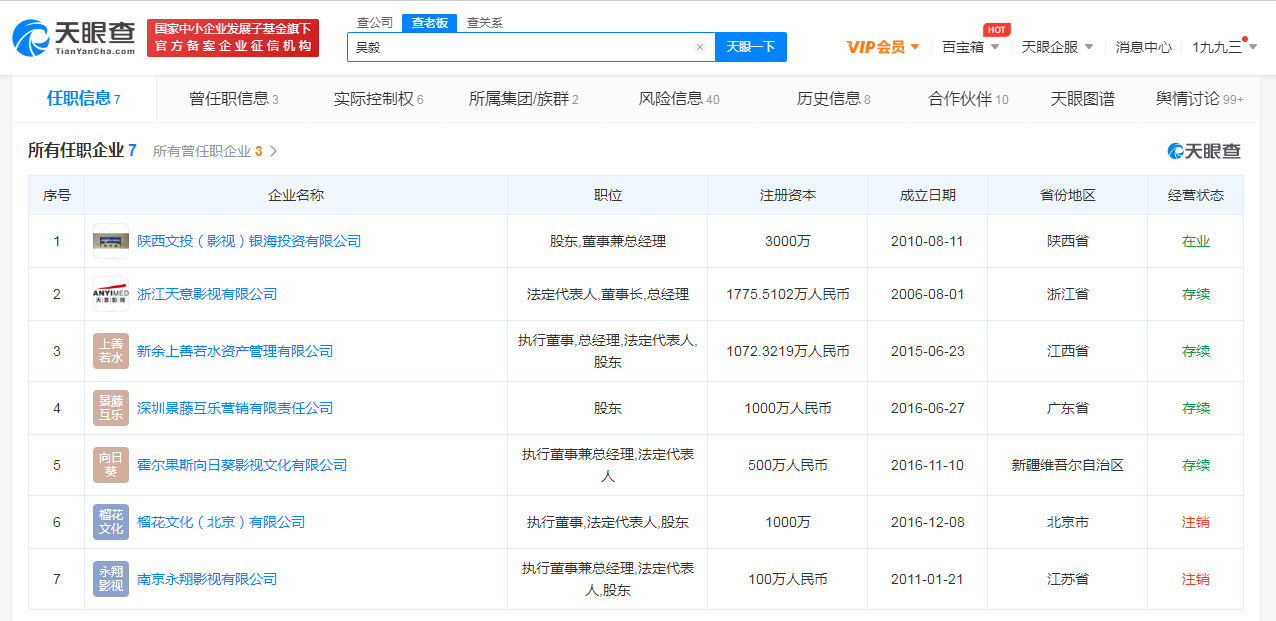Click the 企业名称 column header
1276x621 pixels.
point(296,195)
